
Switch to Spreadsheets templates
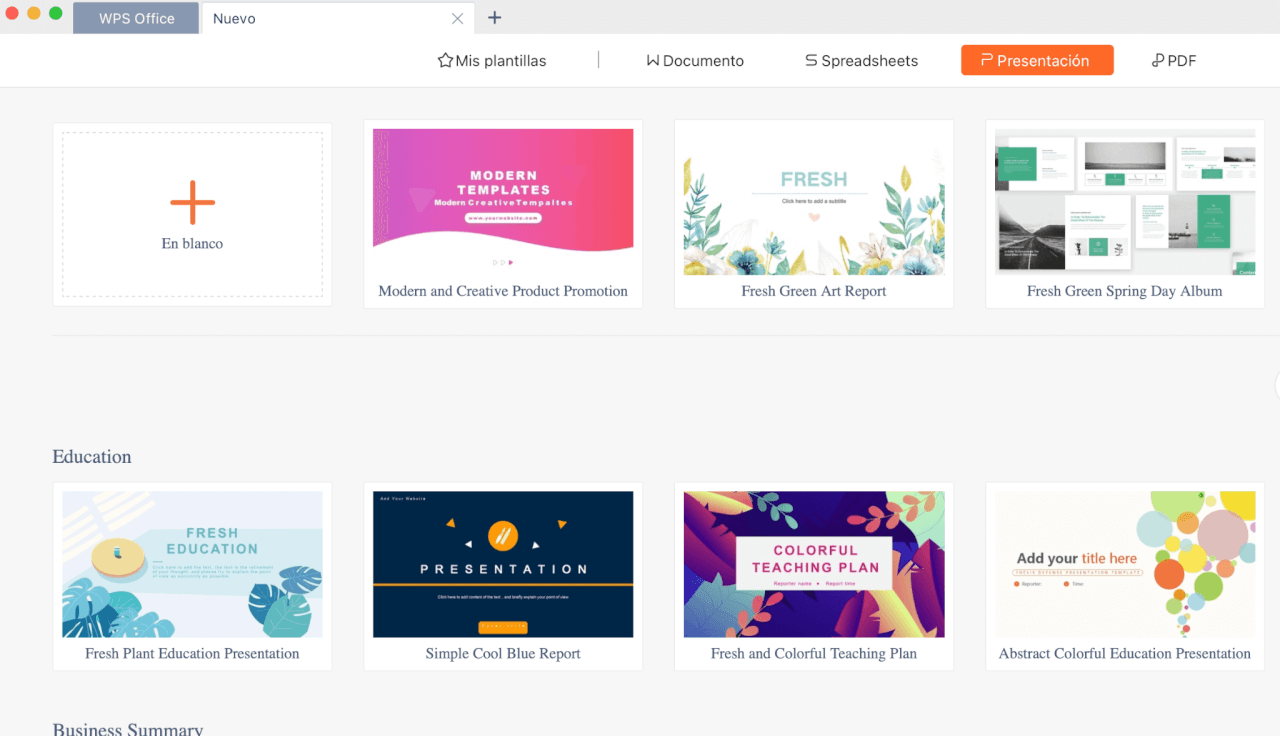coord(861,61)
